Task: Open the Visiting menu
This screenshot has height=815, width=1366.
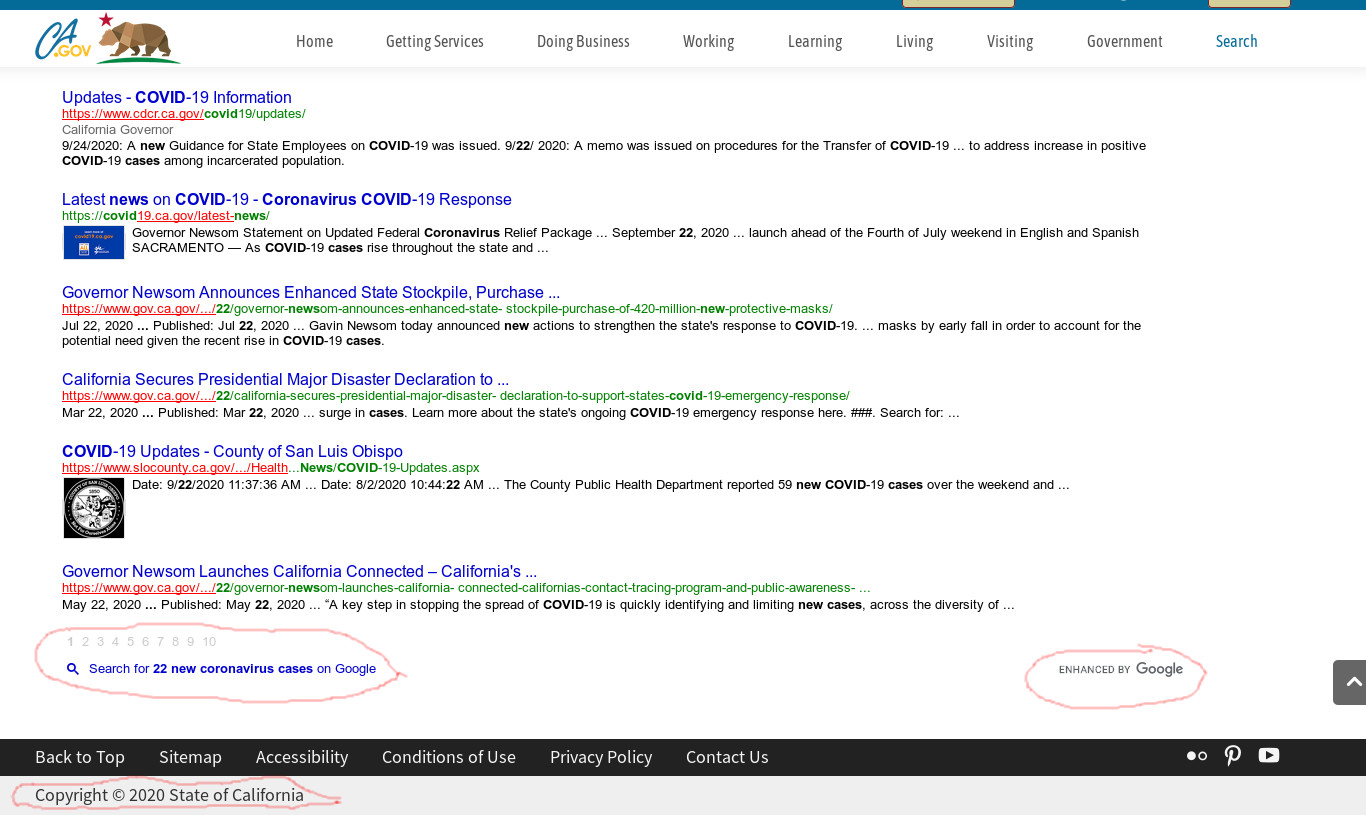Action: point(1010,41)
